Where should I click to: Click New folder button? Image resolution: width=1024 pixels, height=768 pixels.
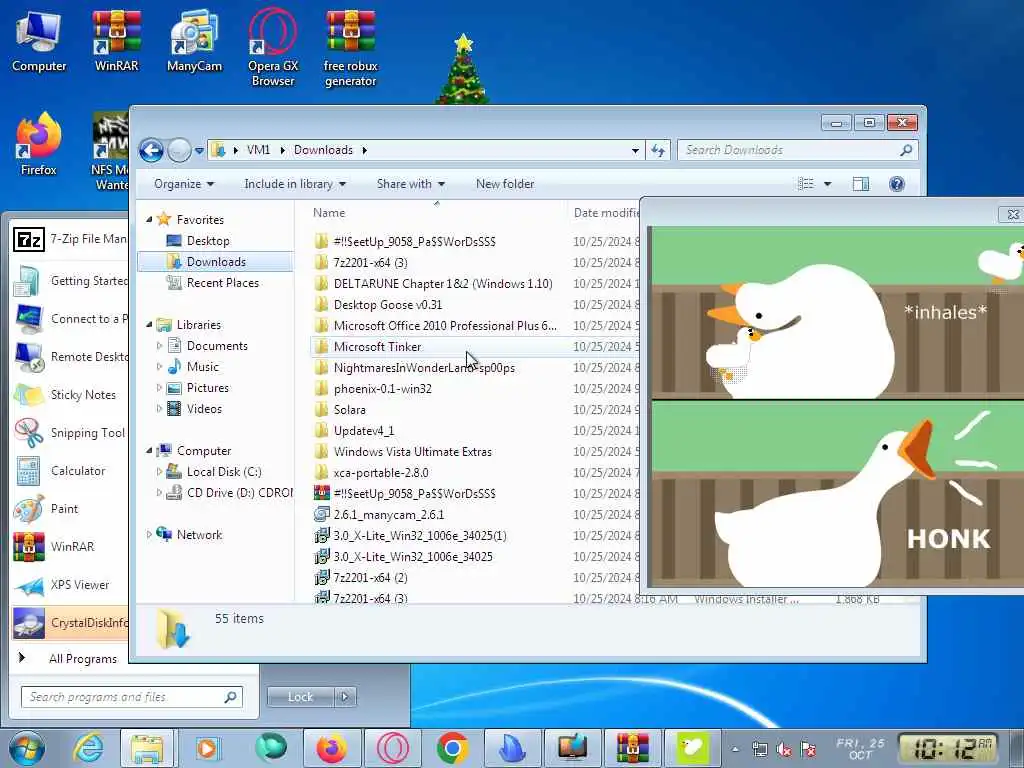click(505, 184)
